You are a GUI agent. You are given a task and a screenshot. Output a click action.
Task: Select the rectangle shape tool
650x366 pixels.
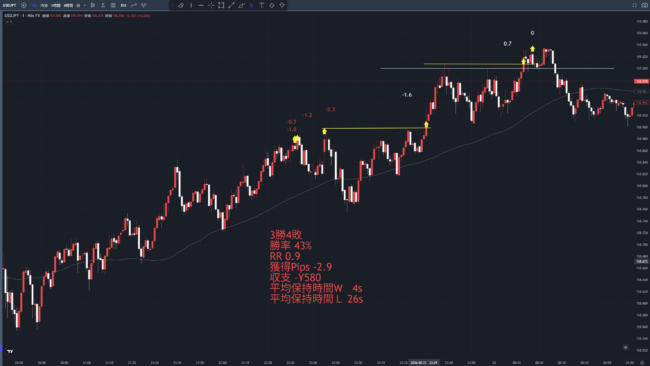pos(221,5)
